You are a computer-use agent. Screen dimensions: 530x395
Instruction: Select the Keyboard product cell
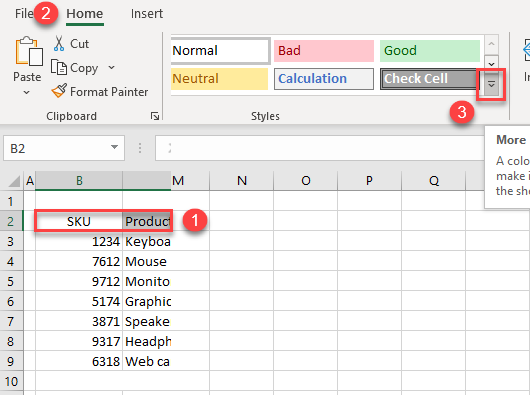coord(147,241)
